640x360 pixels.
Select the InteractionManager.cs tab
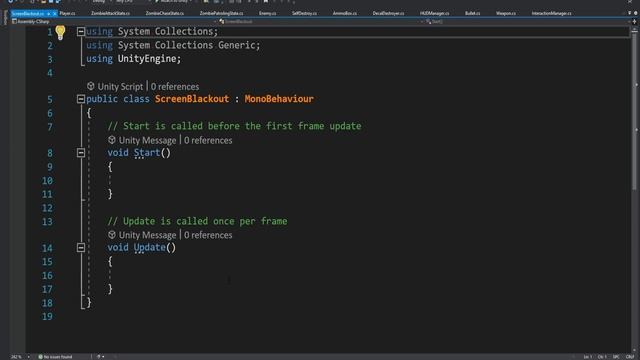(551, 13)
